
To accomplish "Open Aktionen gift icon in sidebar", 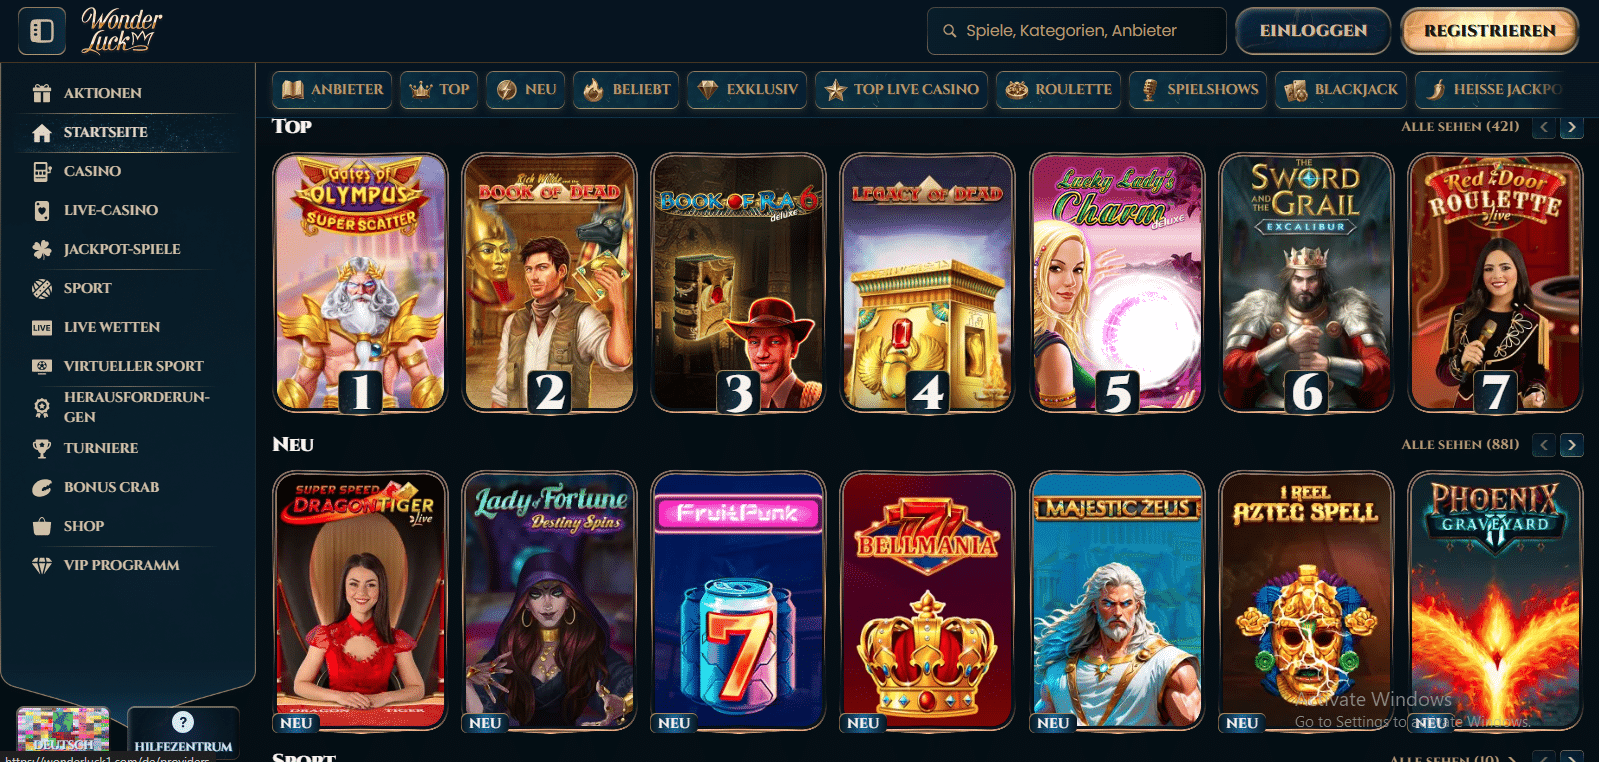I will click(42, 93).
